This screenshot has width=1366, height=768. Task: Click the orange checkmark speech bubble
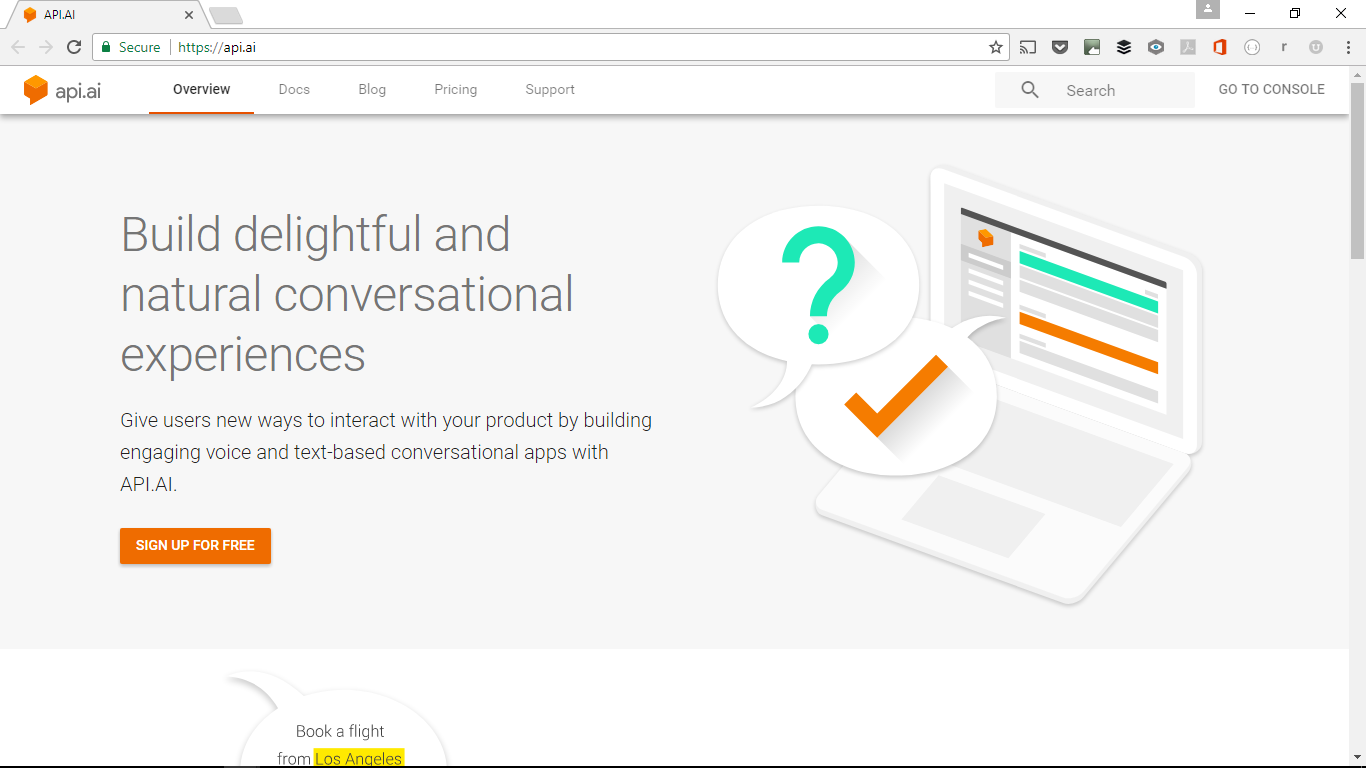pos(898,398)
